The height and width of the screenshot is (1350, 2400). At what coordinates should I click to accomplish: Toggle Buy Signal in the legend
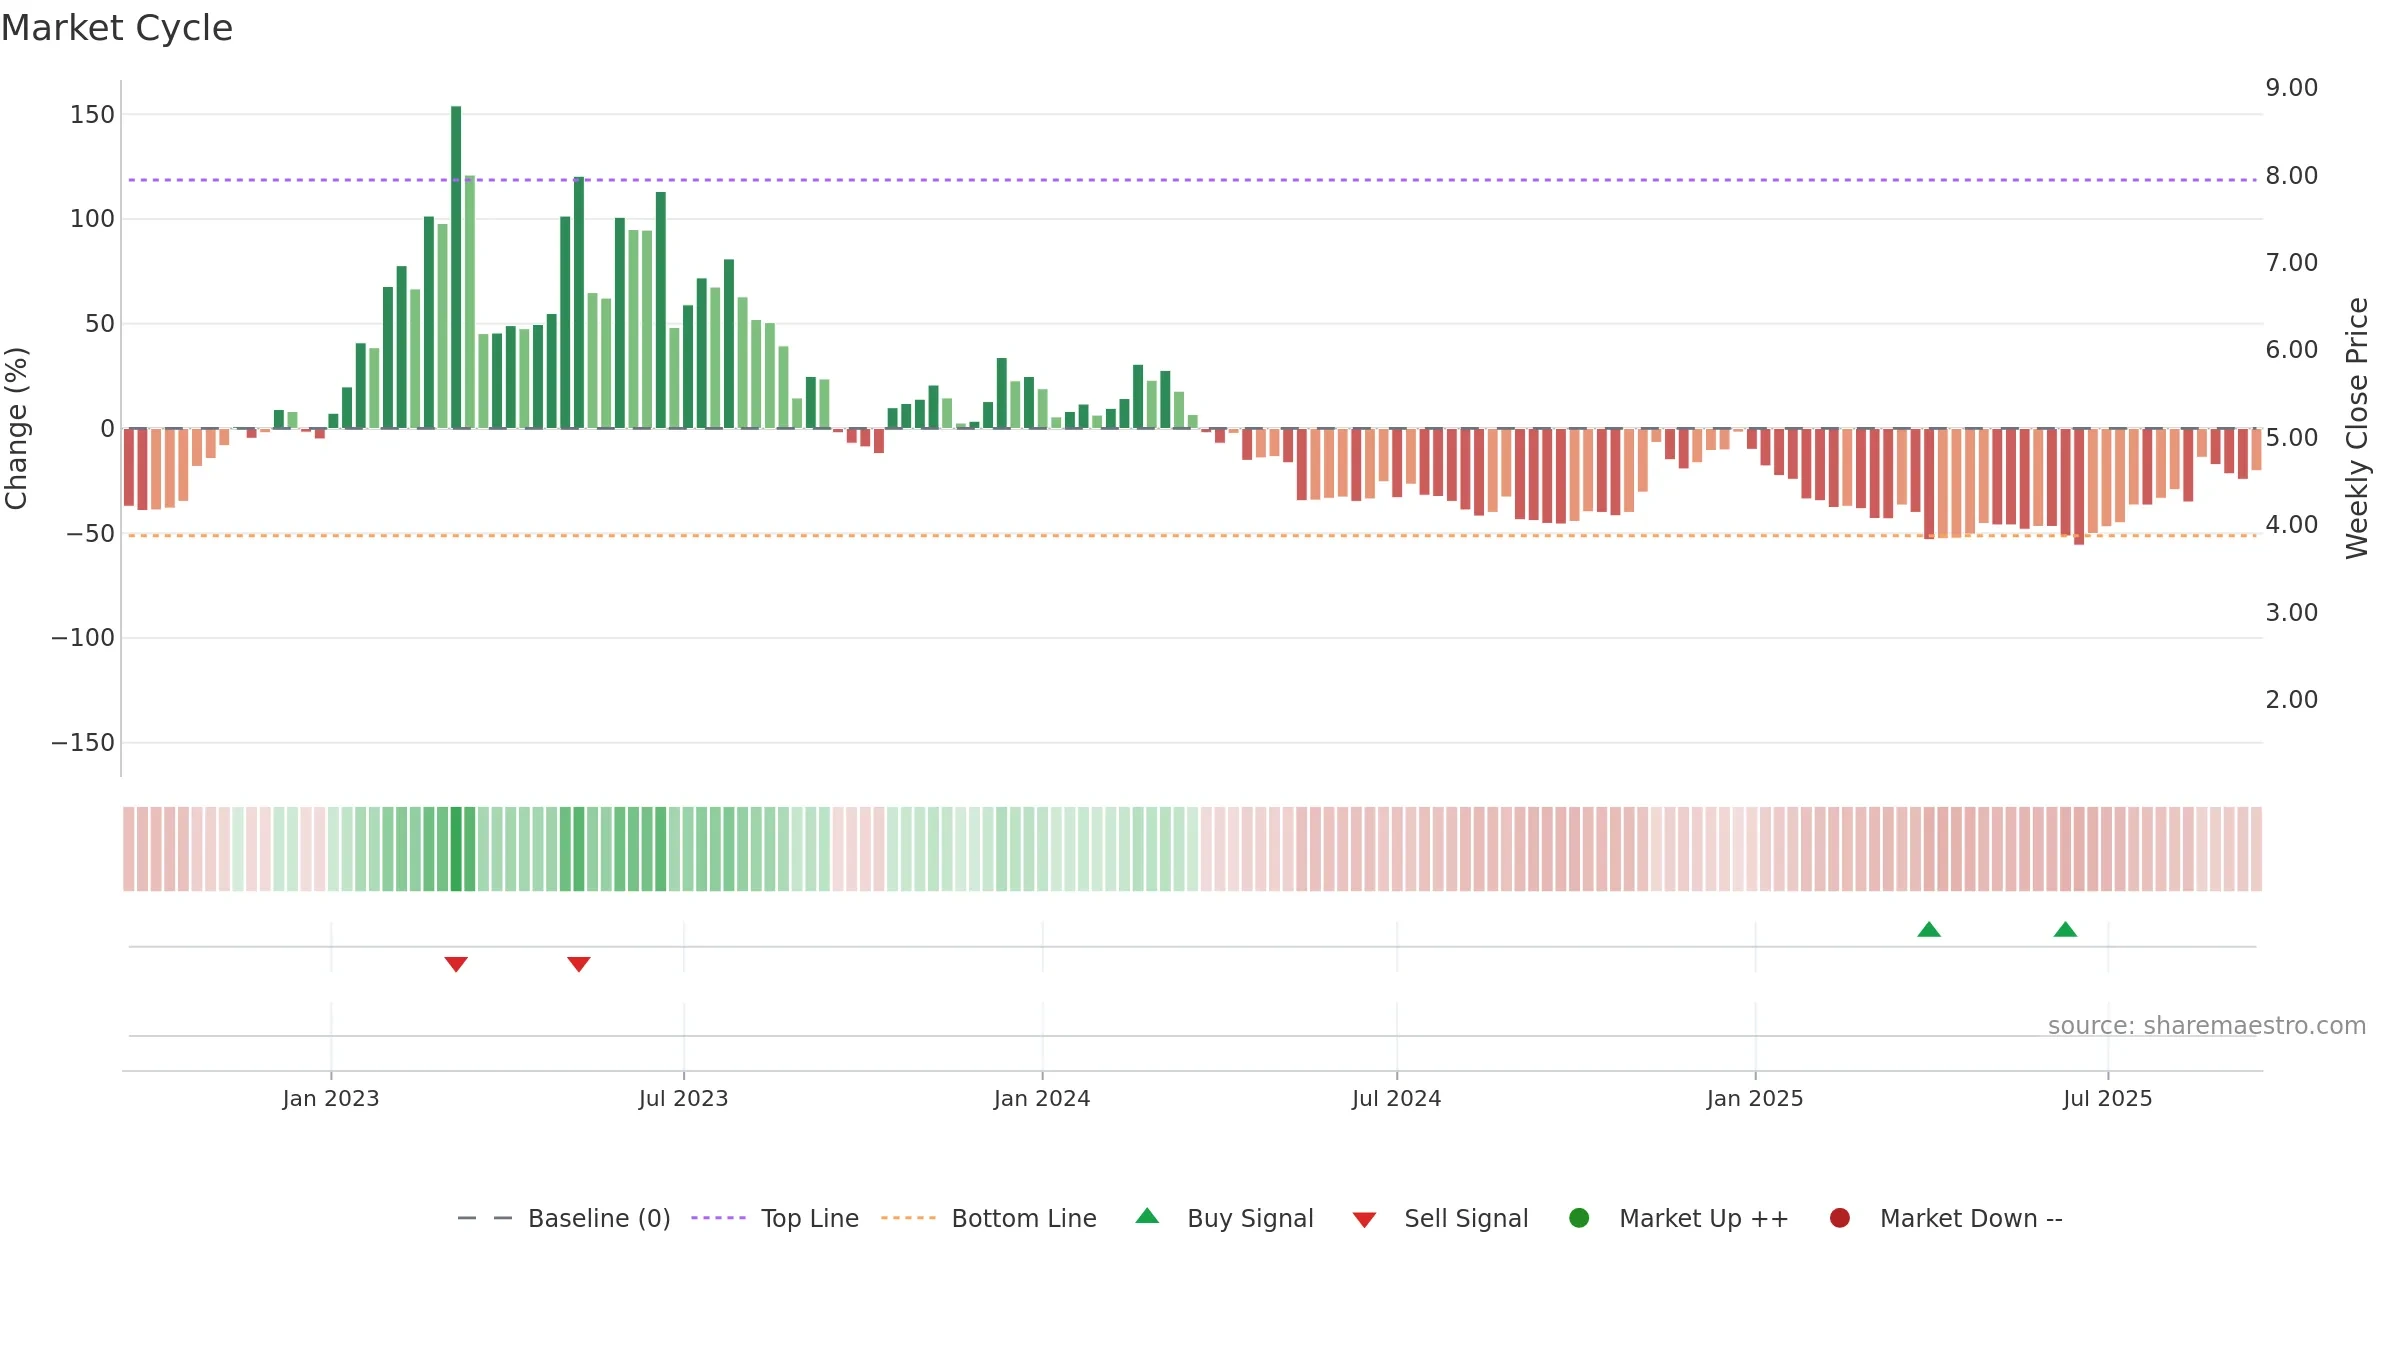coord(1224,1218)
